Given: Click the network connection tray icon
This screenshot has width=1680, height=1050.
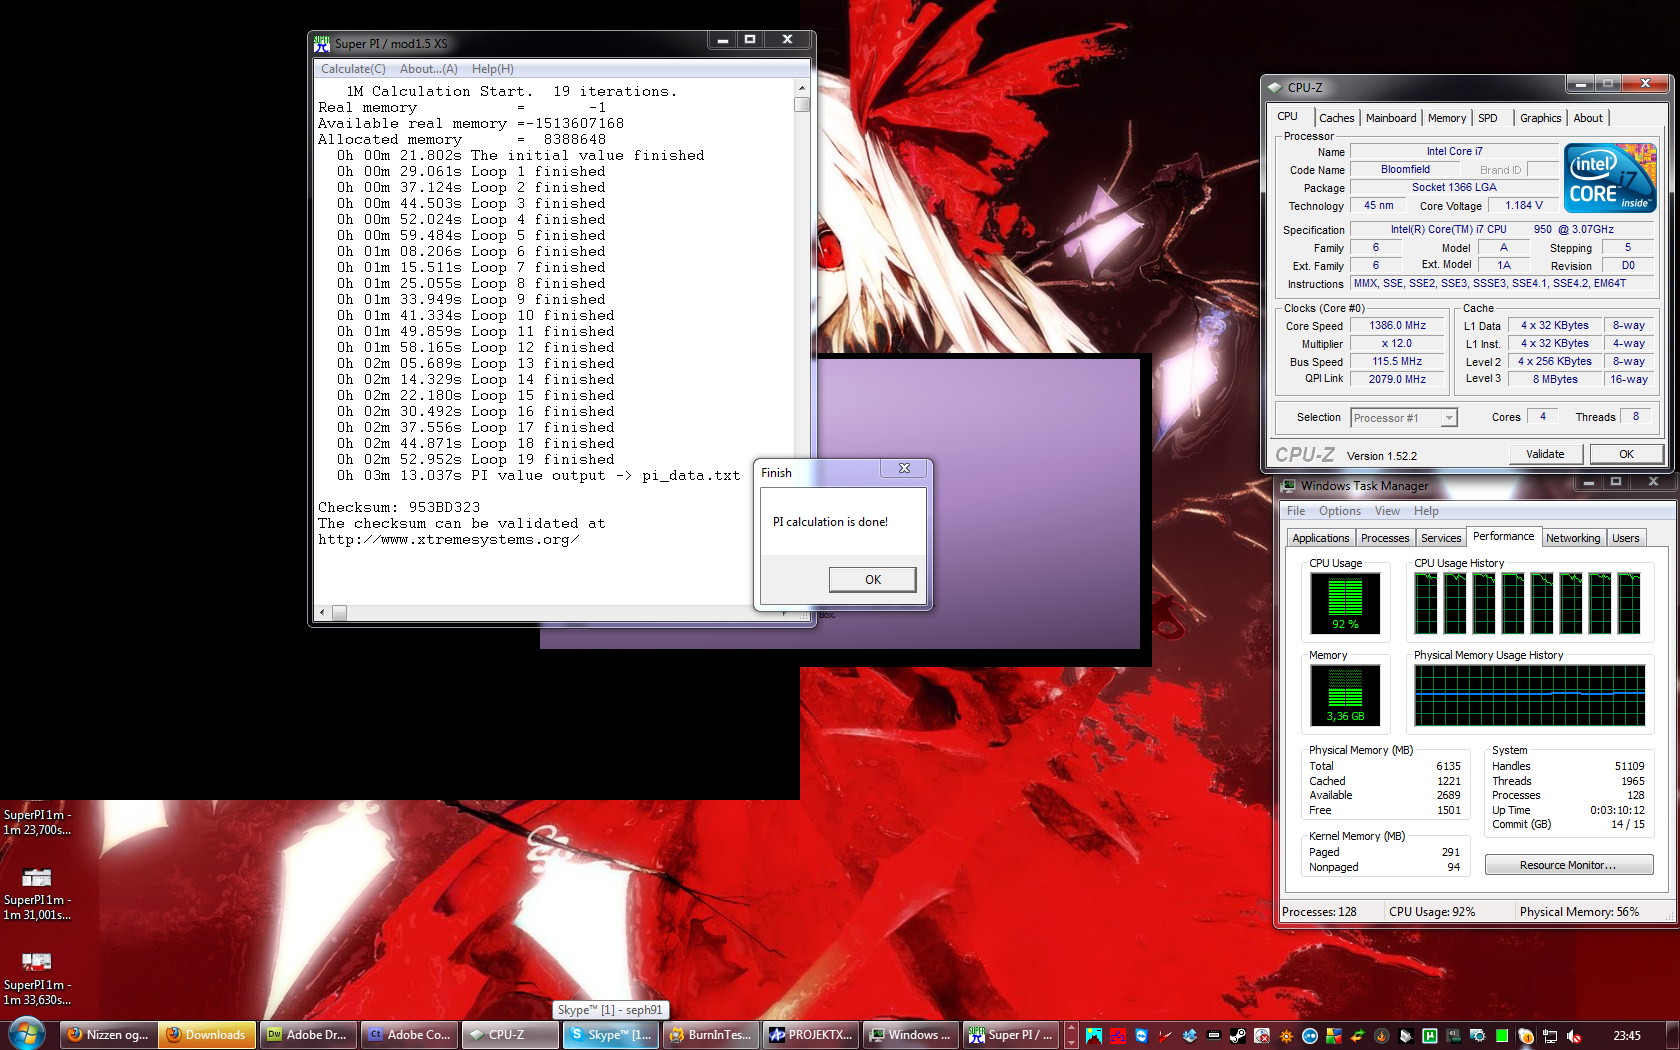Looking at the screenshot, I should 1550,1036.
